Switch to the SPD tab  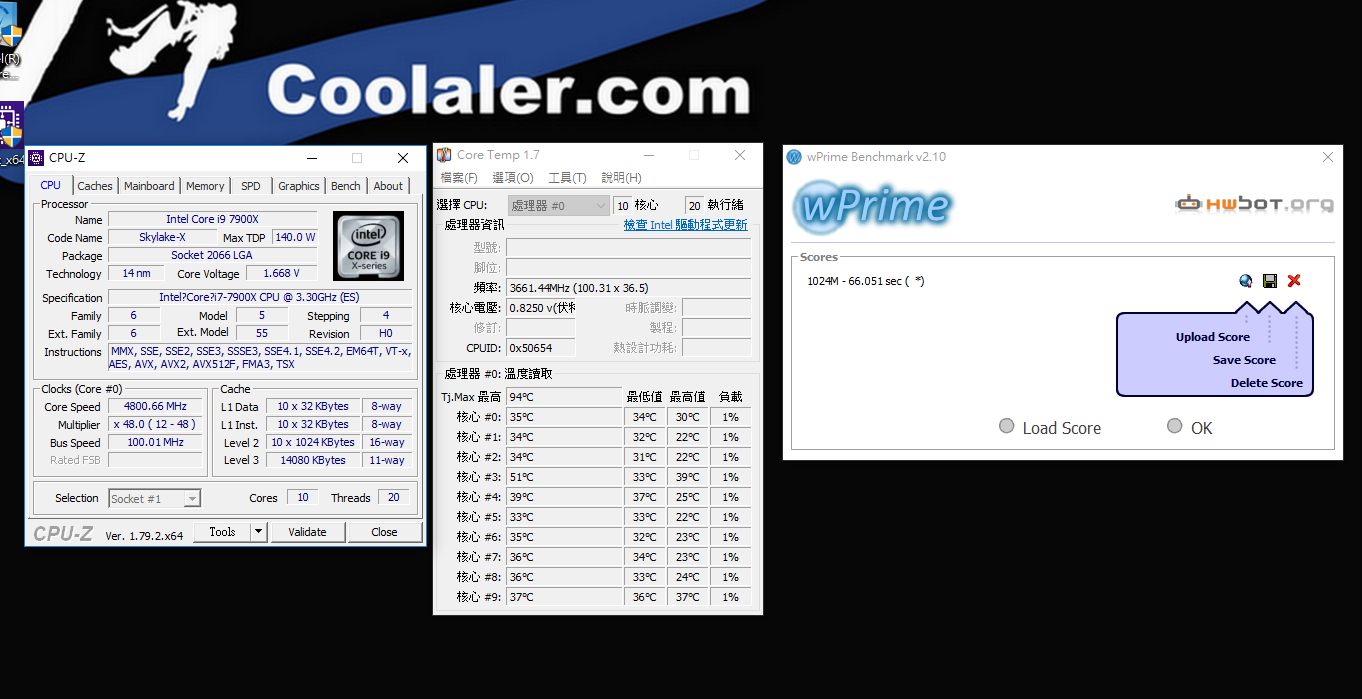coord(251,186)
